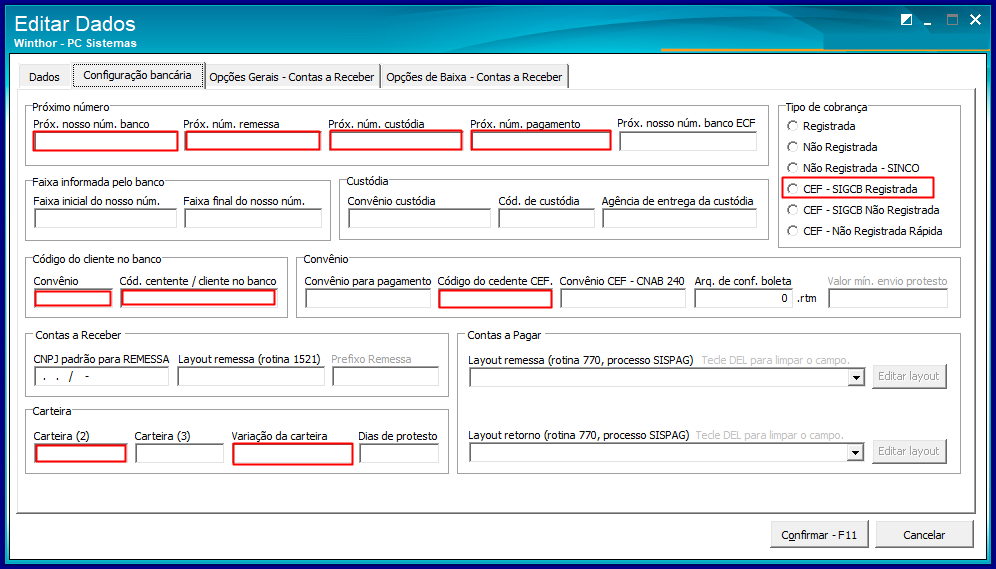
Task: Focus Convênio field in Código do cliente
Action: 73,298
